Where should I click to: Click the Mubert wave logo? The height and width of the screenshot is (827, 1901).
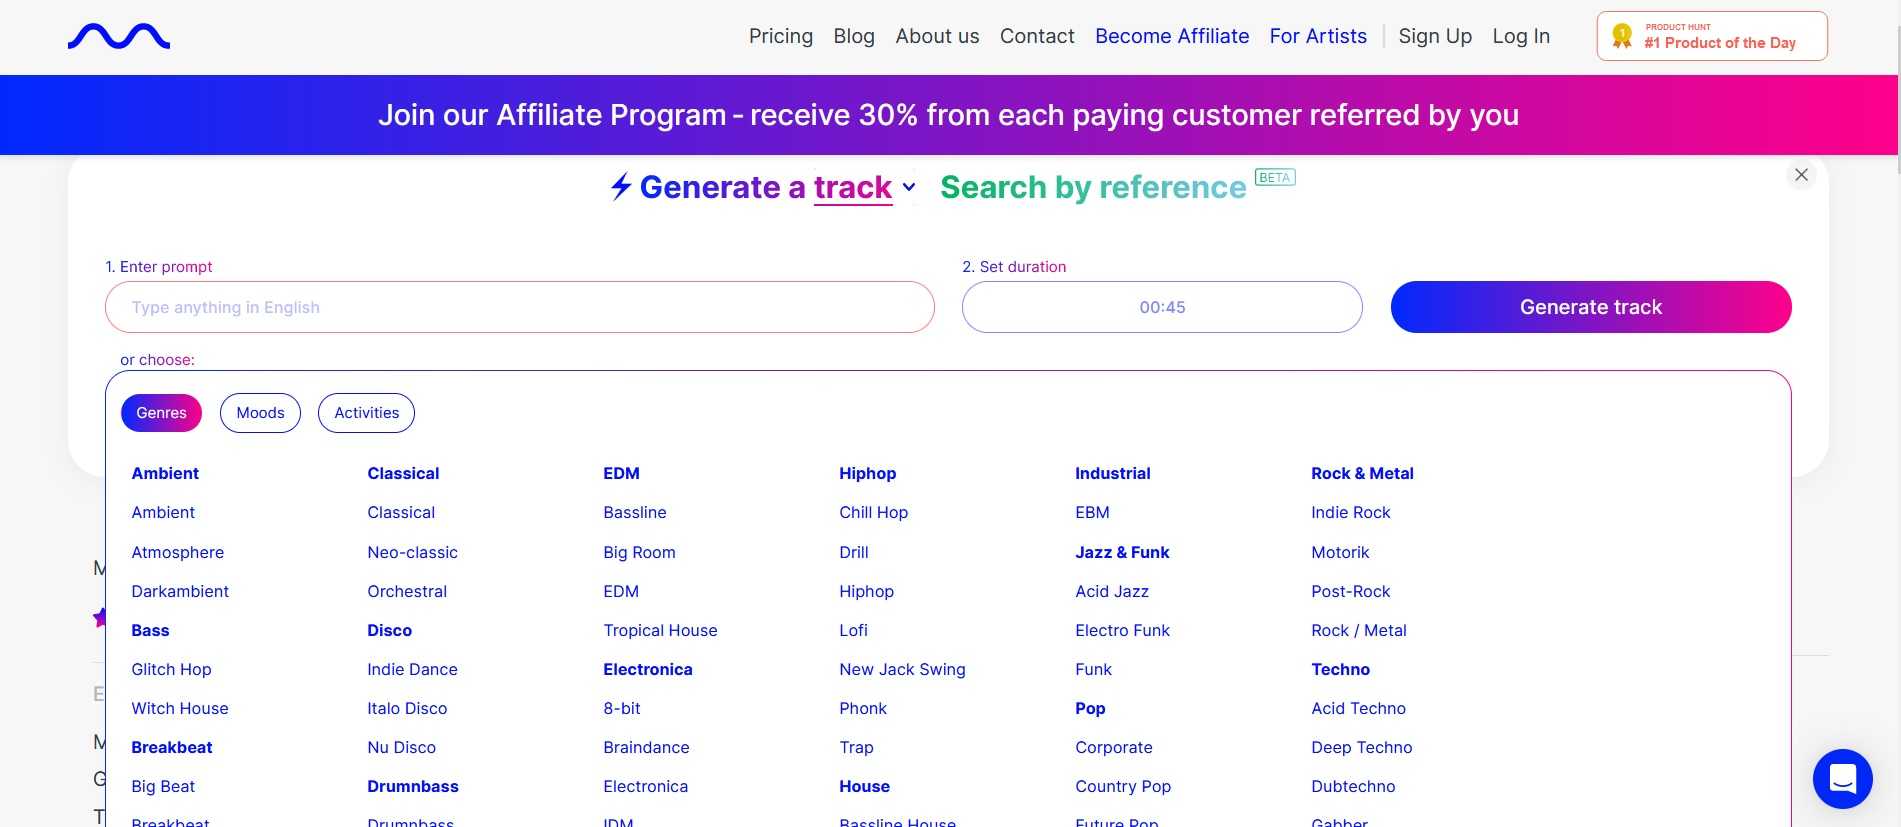119,37
